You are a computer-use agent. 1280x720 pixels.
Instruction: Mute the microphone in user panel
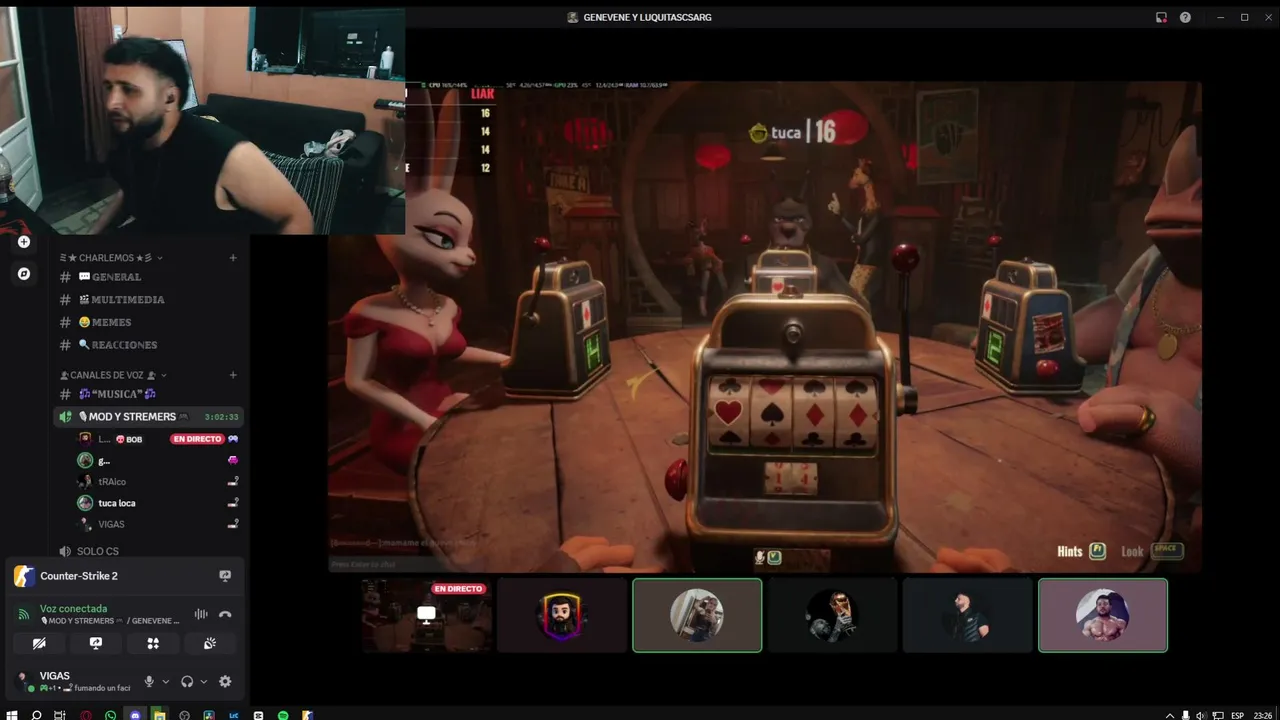149,681
